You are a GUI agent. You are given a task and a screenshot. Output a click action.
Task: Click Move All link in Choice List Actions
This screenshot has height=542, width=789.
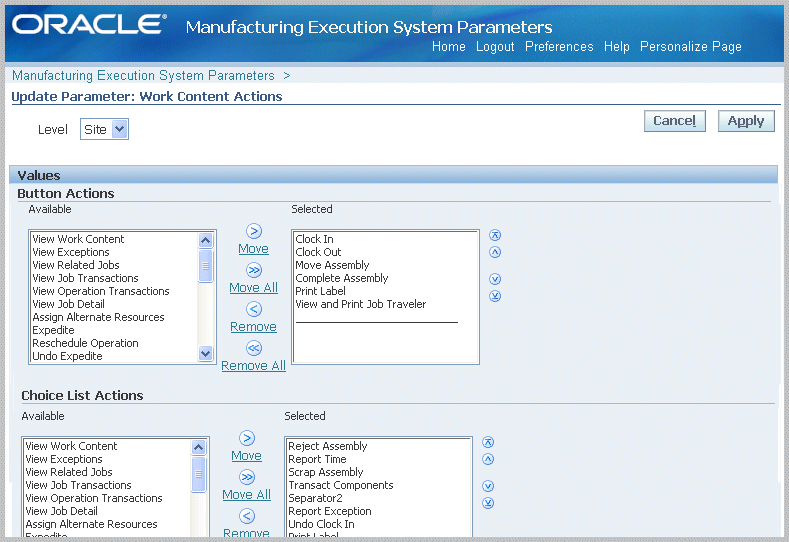tap(247, 494)
